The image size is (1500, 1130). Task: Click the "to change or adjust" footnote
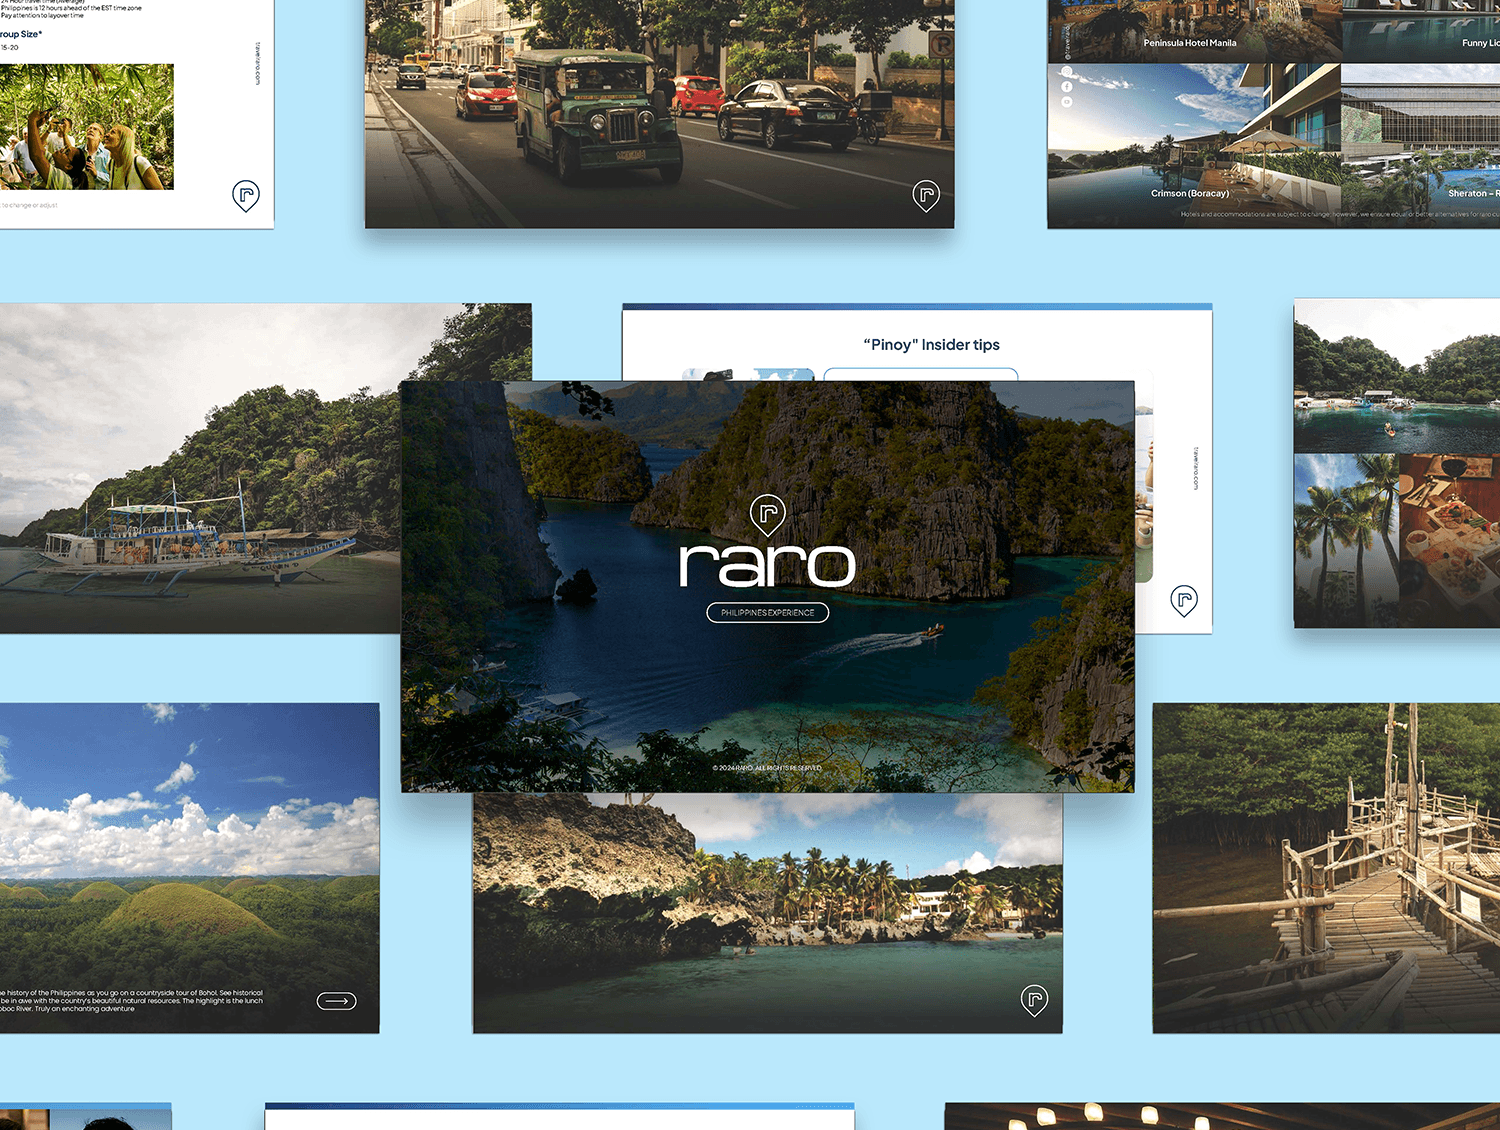pyautogui.click(x=29, y=205)
